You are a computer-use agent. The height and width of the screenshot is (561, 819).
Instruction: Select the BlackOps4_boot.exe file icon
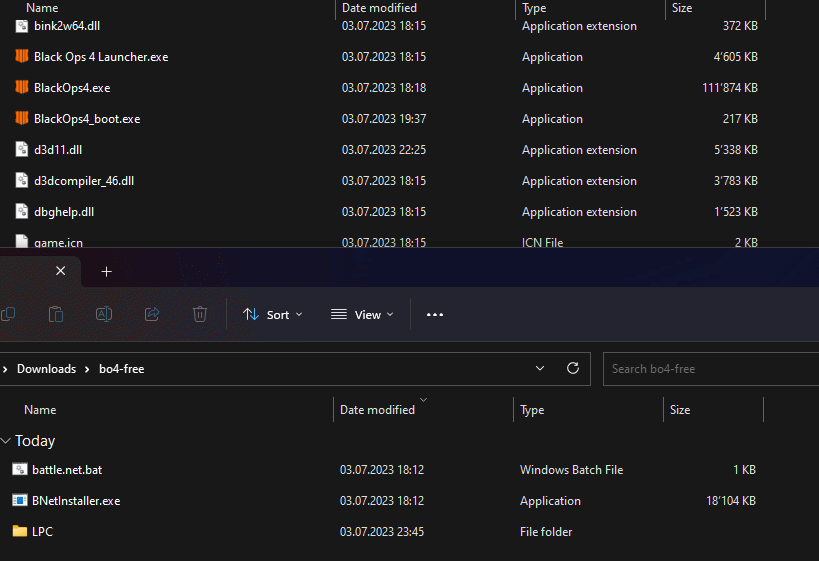[x=22, y=119]
